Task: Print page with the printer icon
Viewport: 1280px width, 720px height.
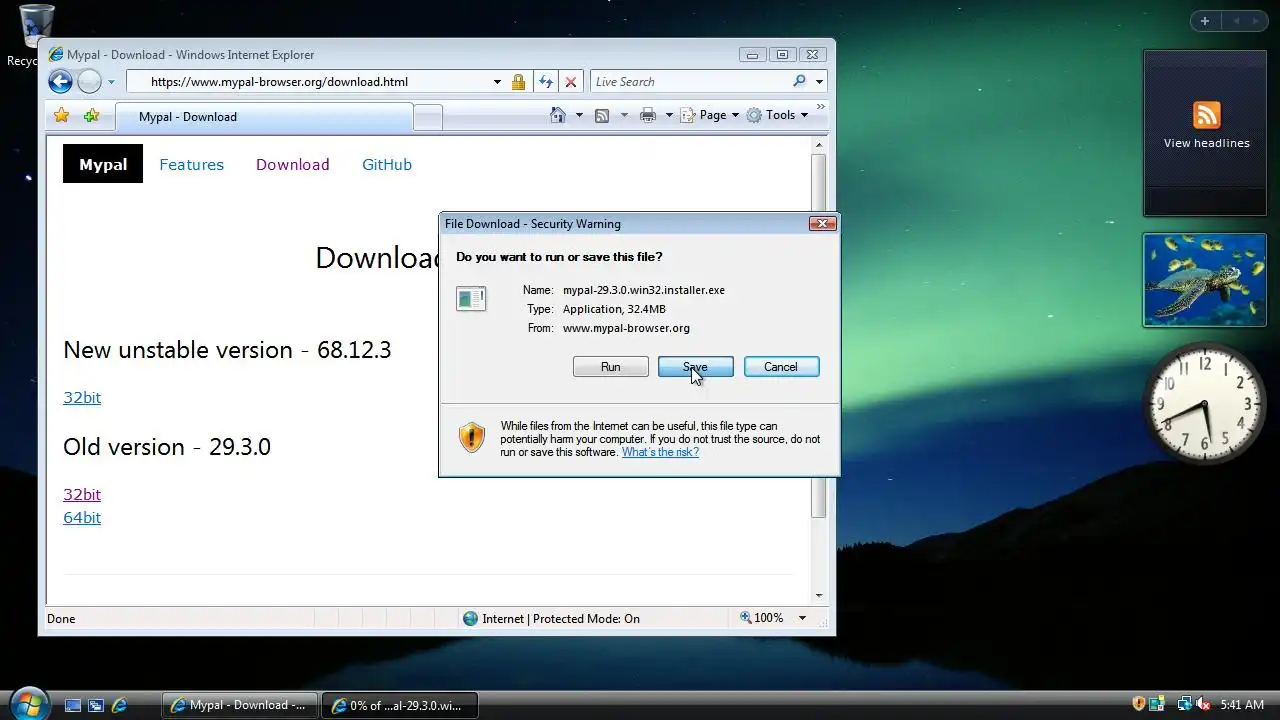Action: (648, 115)
